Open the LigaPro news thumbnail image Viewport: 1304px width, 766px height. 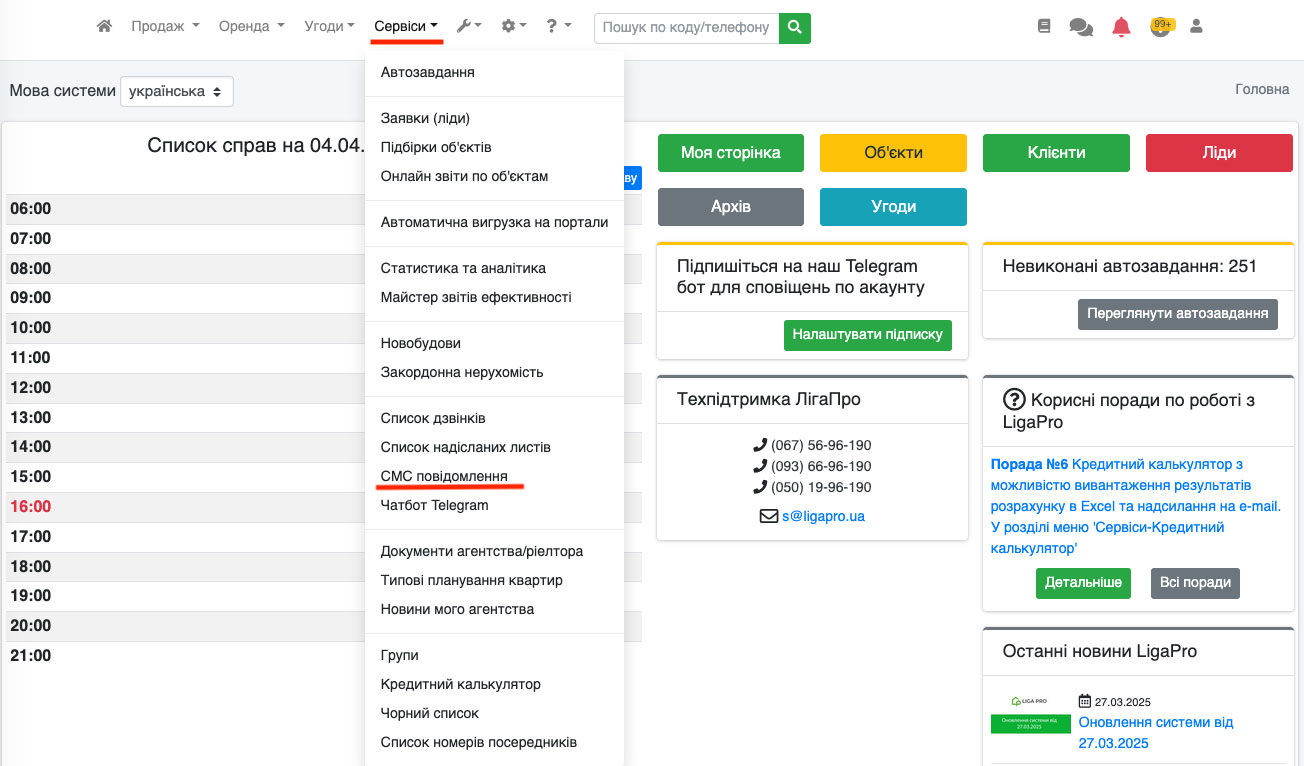point(1030,715)
